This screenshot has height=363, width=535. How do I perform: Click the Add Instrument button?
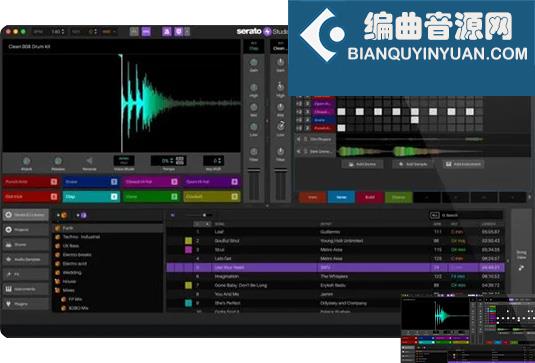click(463, 164)
